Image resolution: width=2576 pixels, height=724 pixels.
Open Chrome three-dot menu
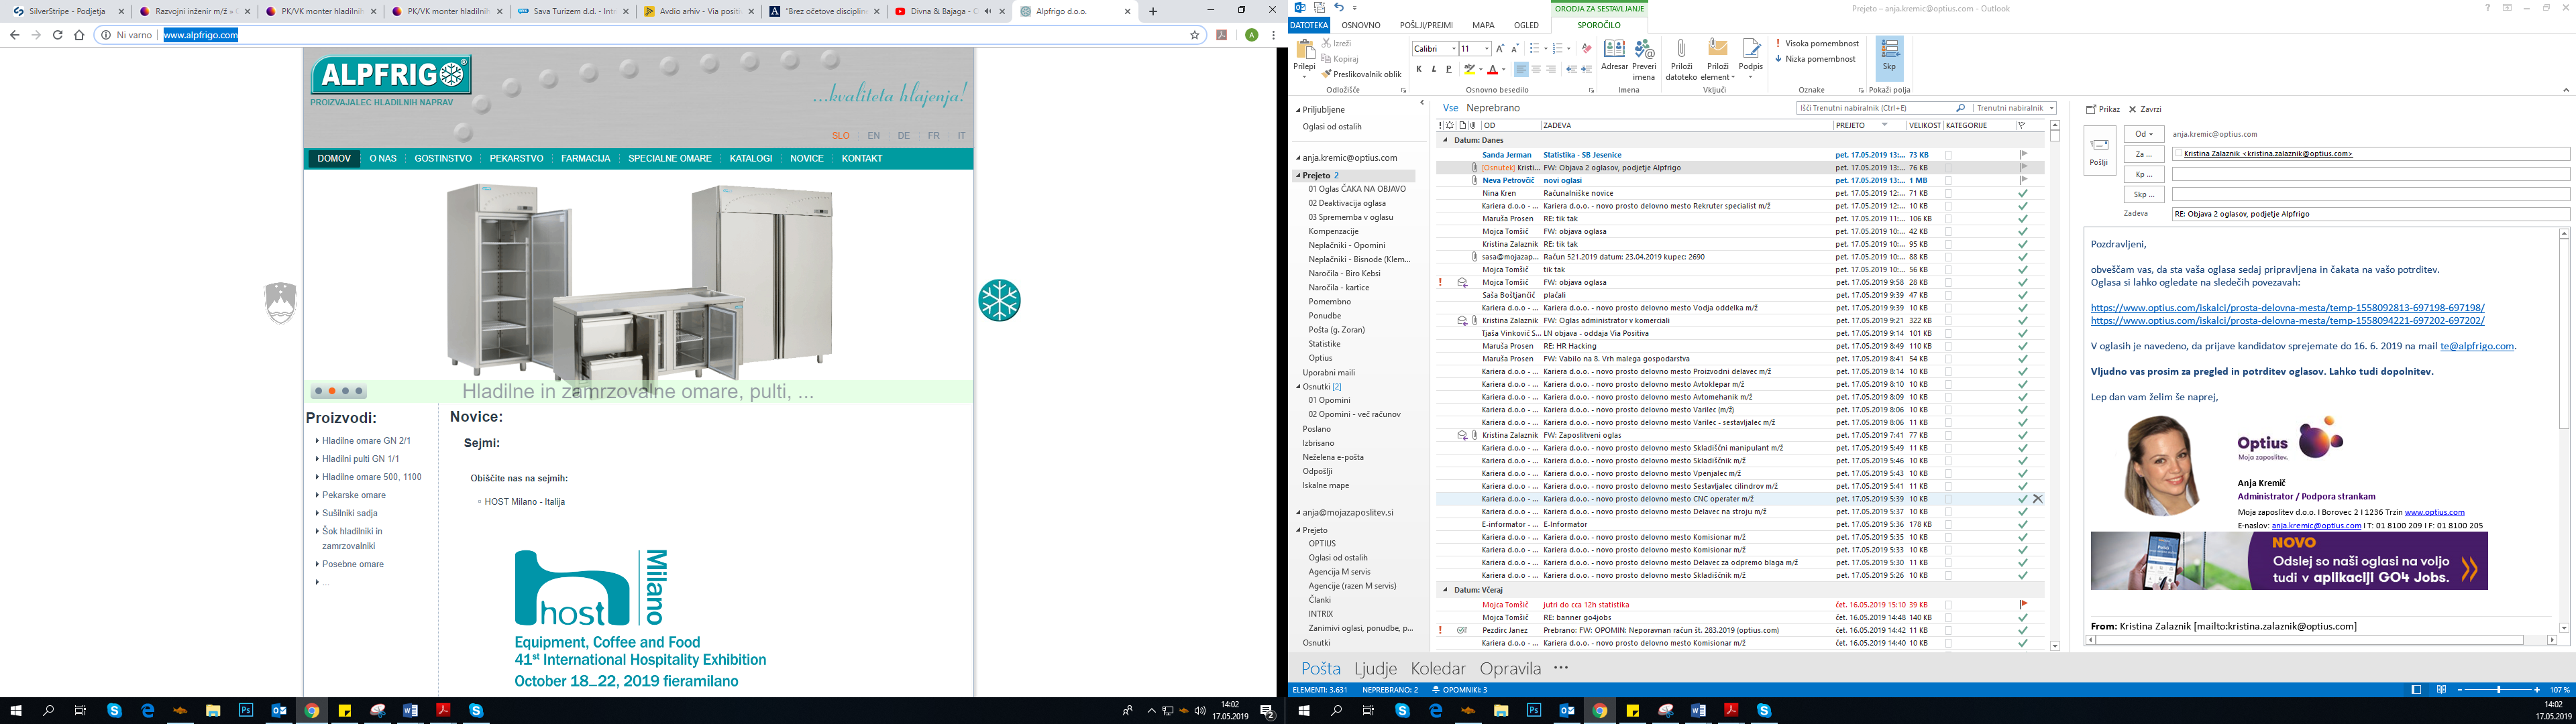tap(1273, 35)
